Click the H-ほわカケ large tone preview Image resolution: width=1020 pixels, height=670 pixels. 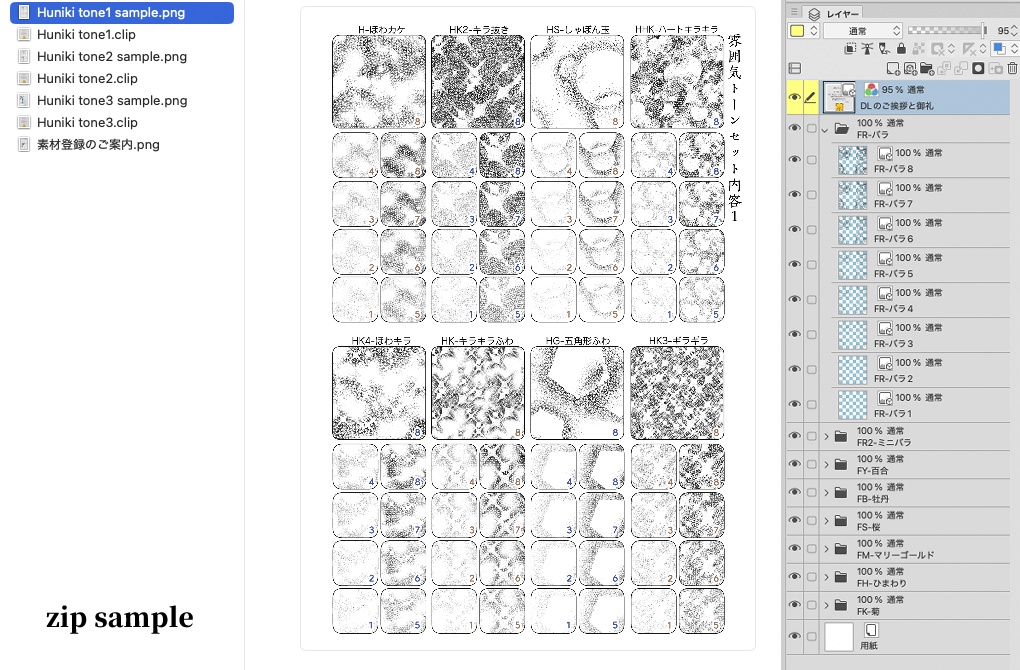[x=379, y=81]
